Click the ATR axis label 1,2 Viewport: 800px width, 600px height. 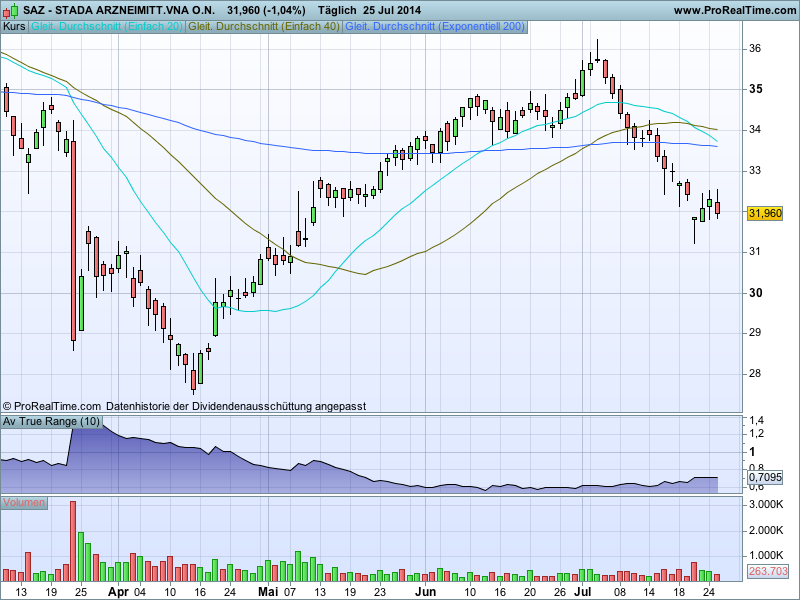pyautogui.click(x=757, y=434)
